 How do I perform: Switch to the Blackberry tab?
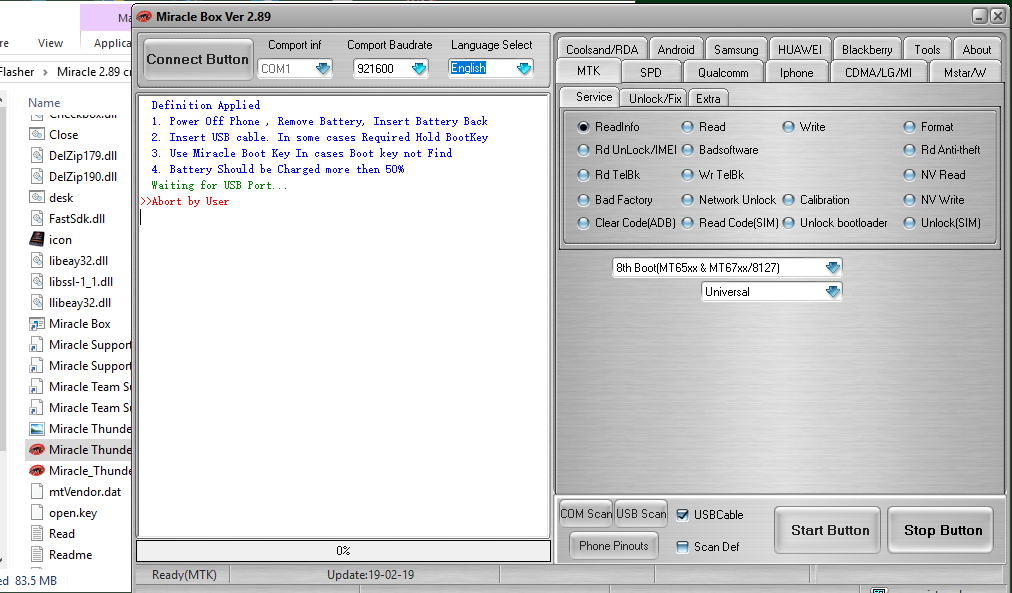pyautogui.click(x=867, y=49)
